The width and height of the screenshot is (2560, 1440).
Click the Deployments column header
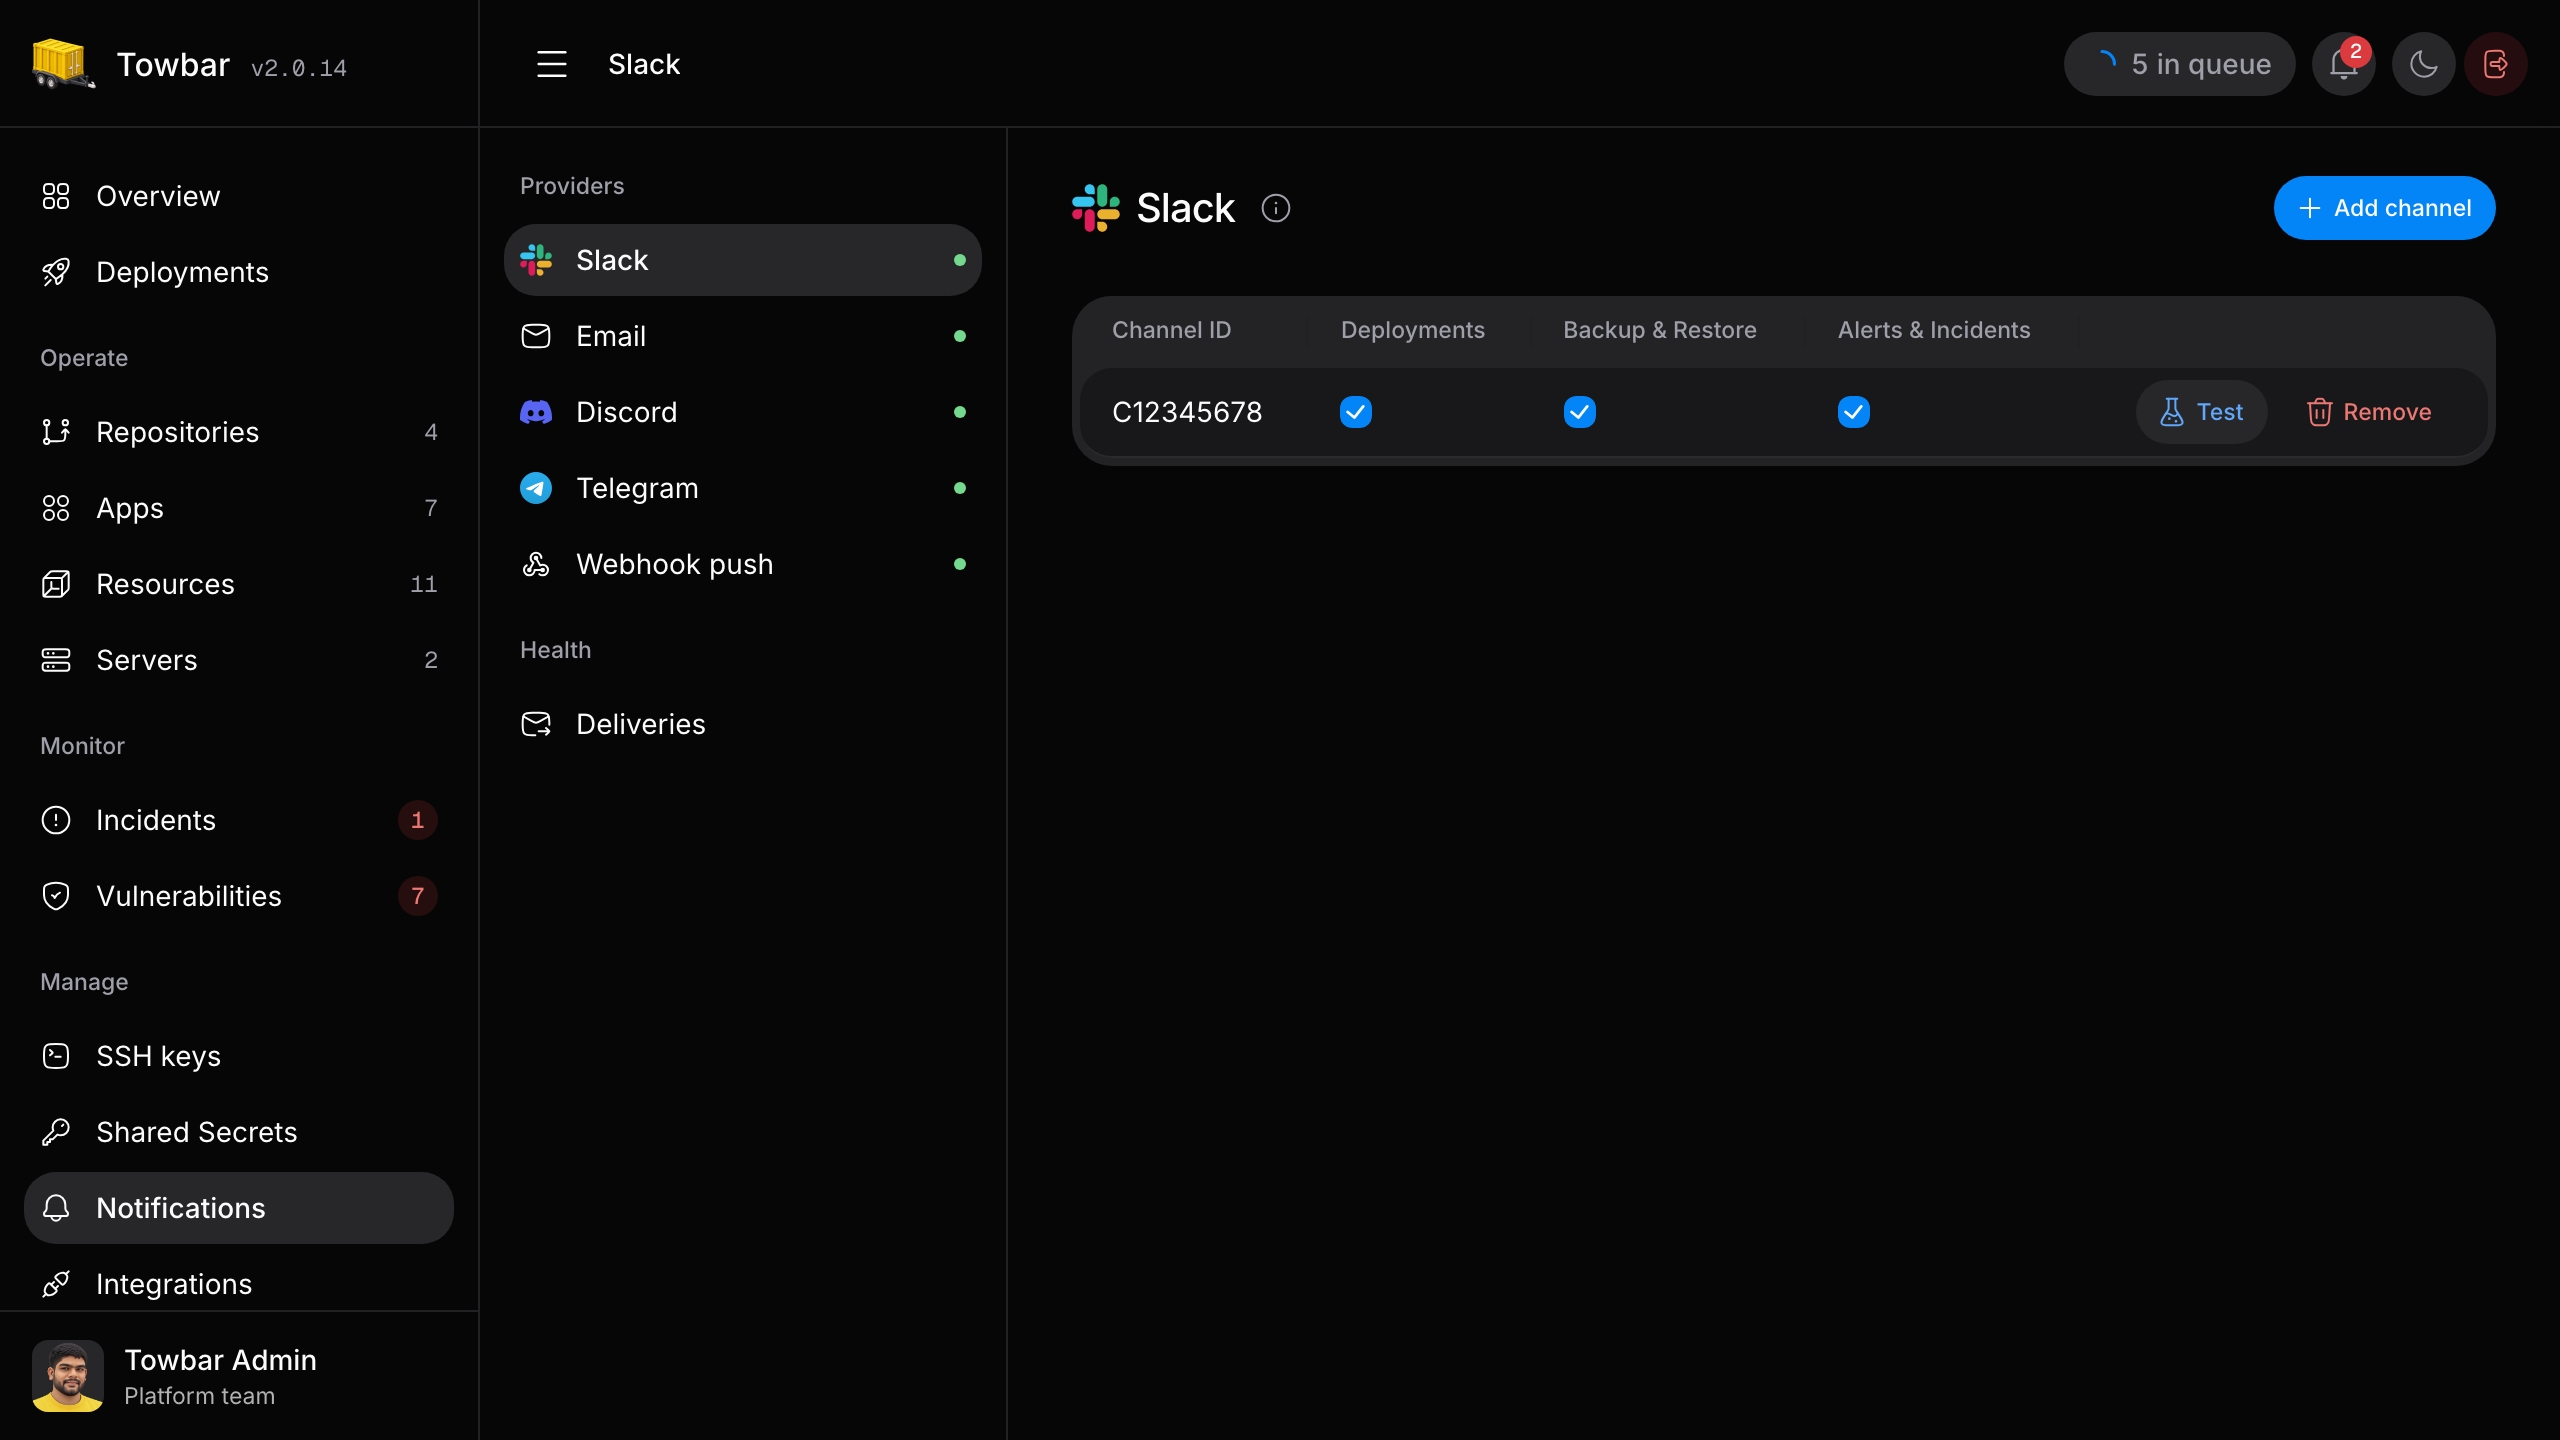(1412, 330)
